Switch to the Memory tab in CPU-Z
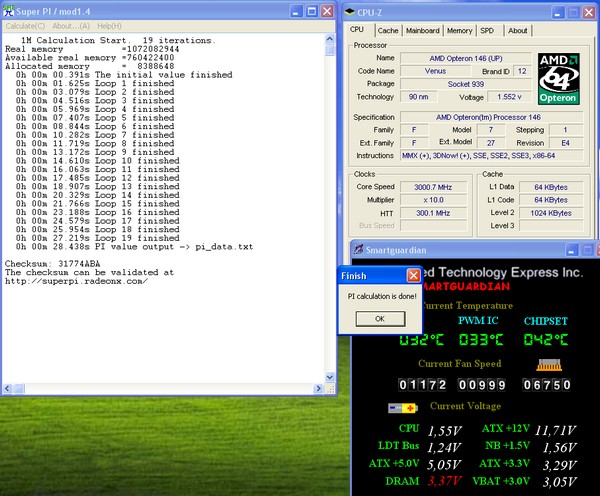This screenshot has height=496, width=600. pos(460,31)
